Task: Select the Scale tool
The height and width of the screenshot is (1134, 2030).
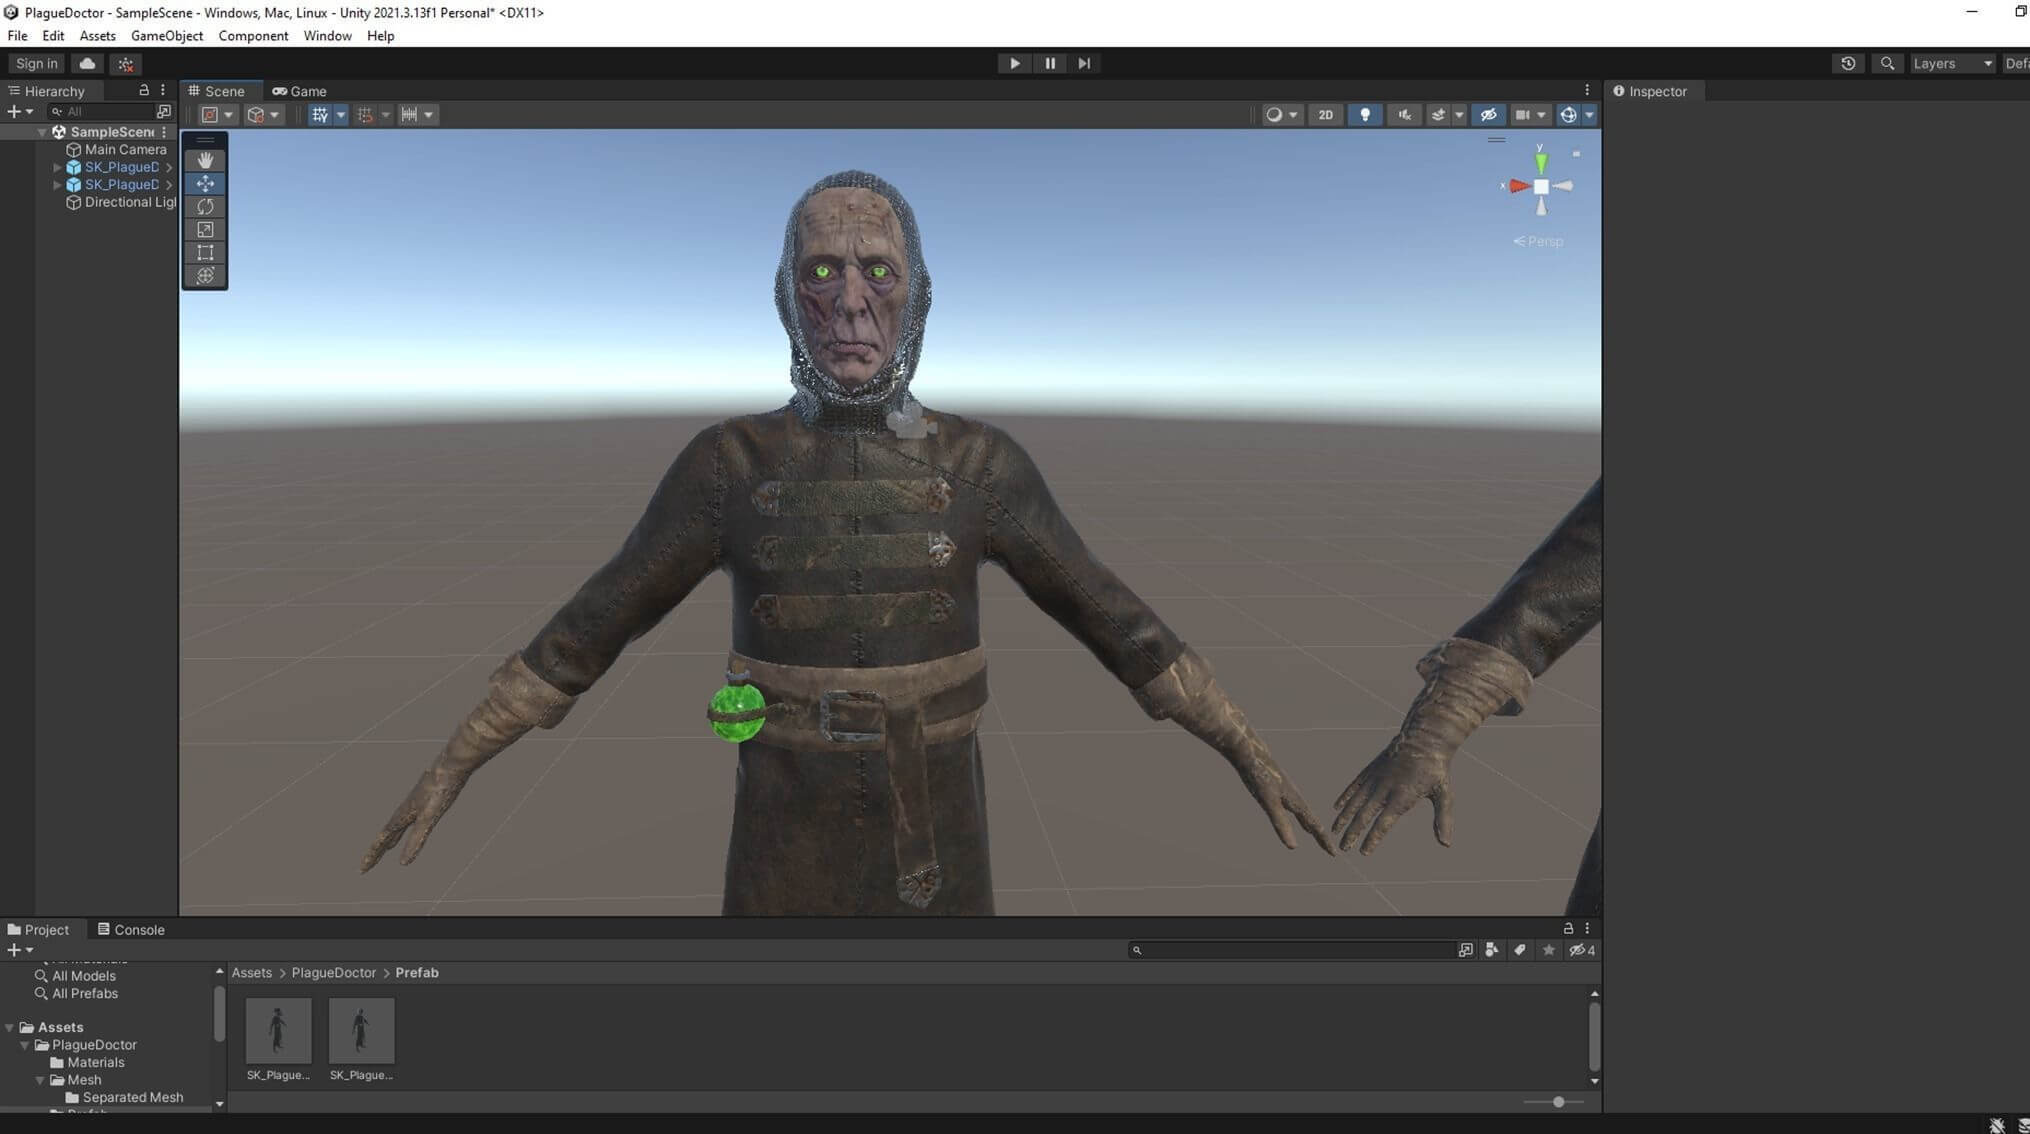Action: coord(205,230)
